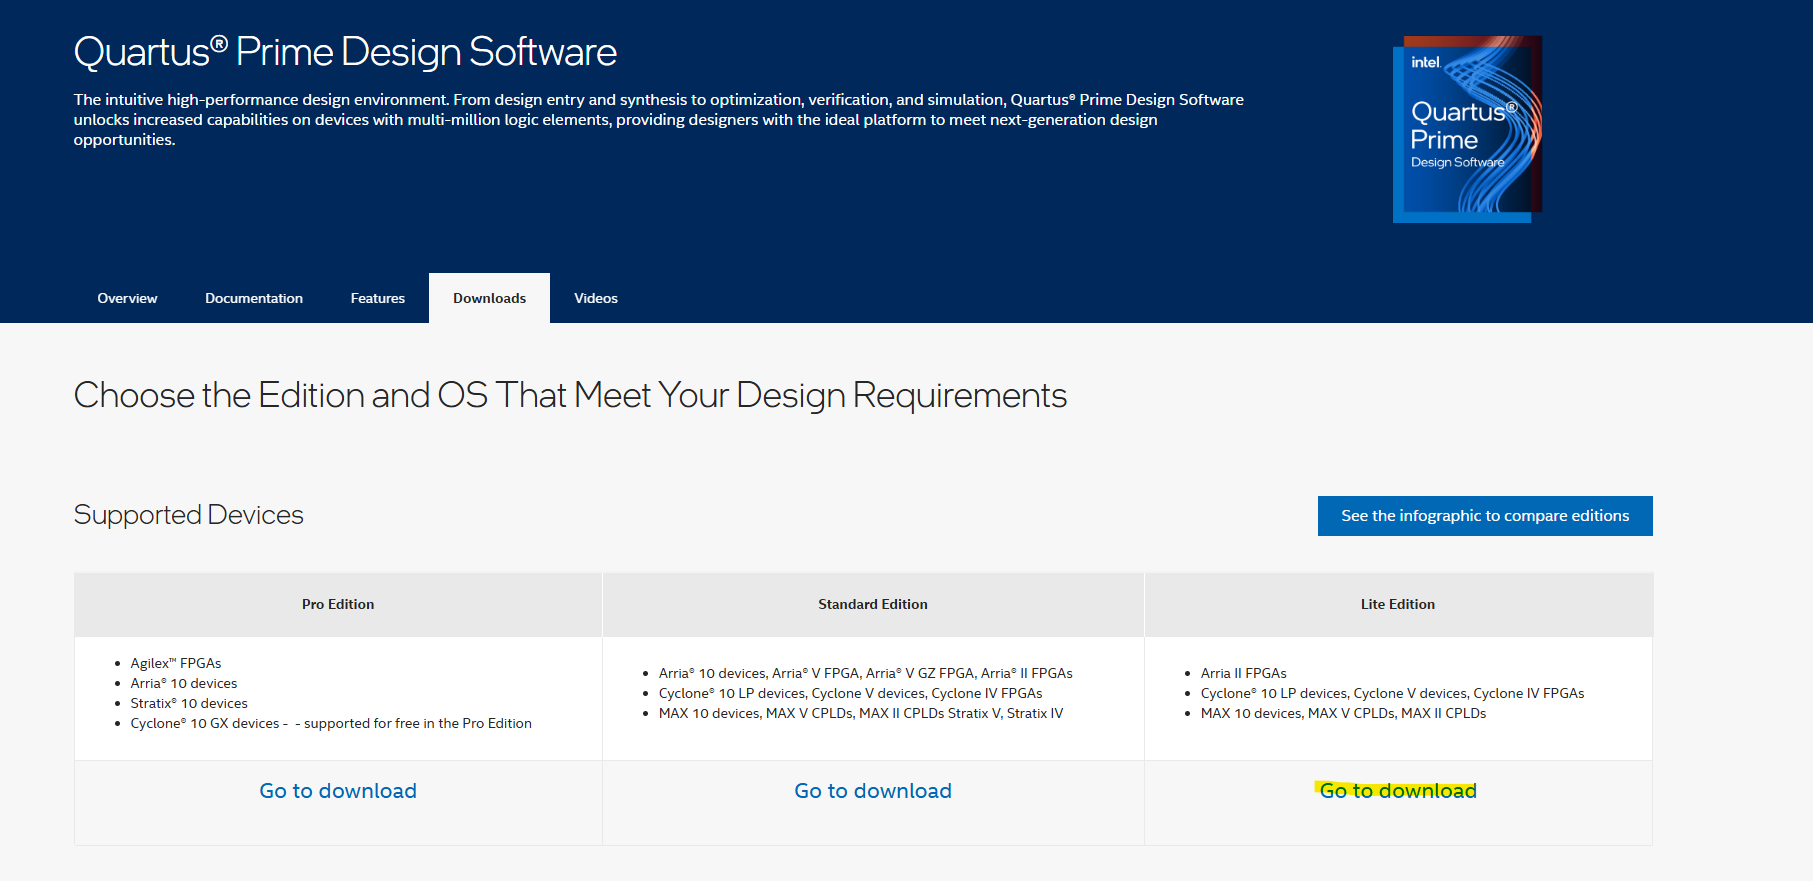The image size is (1813, 881).
Task: Click Cyclone 10 LP line in Lite Edition
Action: (1392, 693)
